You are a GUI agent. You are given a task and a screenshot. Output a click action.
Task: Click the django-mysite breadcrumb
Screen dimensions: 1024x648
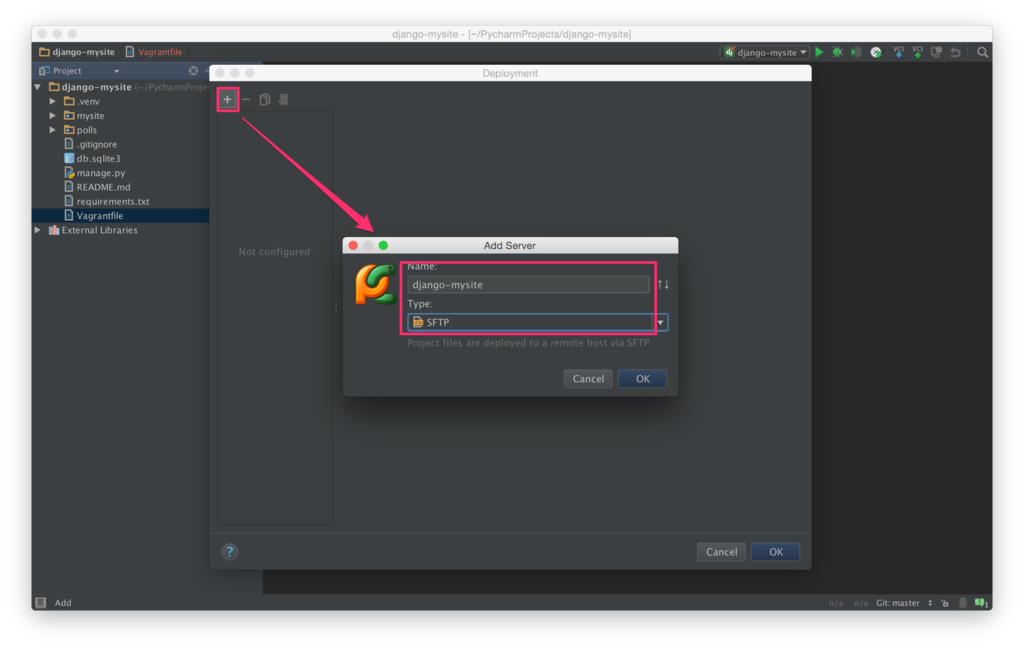pos(77,52)
